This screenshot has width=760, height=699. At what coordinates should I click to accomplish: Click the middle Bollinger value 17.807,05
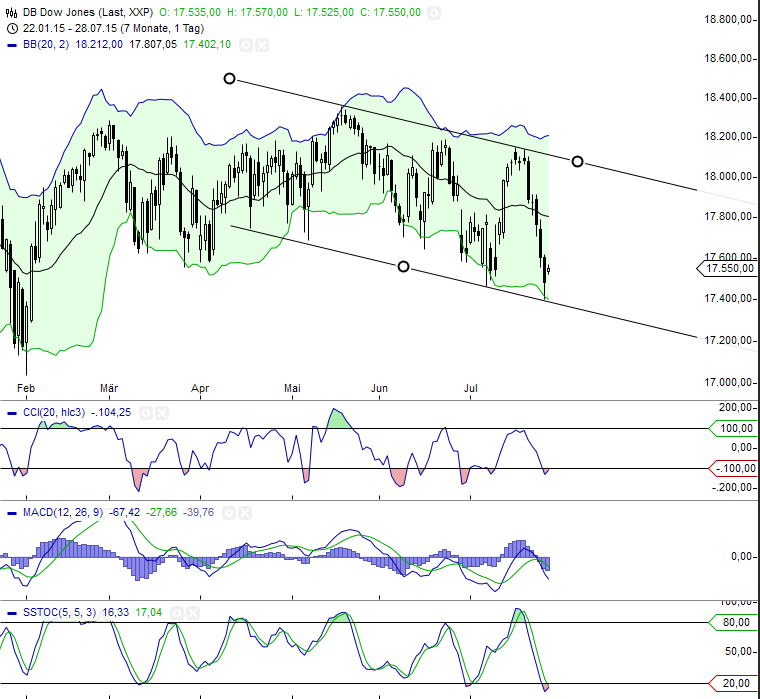153,45
